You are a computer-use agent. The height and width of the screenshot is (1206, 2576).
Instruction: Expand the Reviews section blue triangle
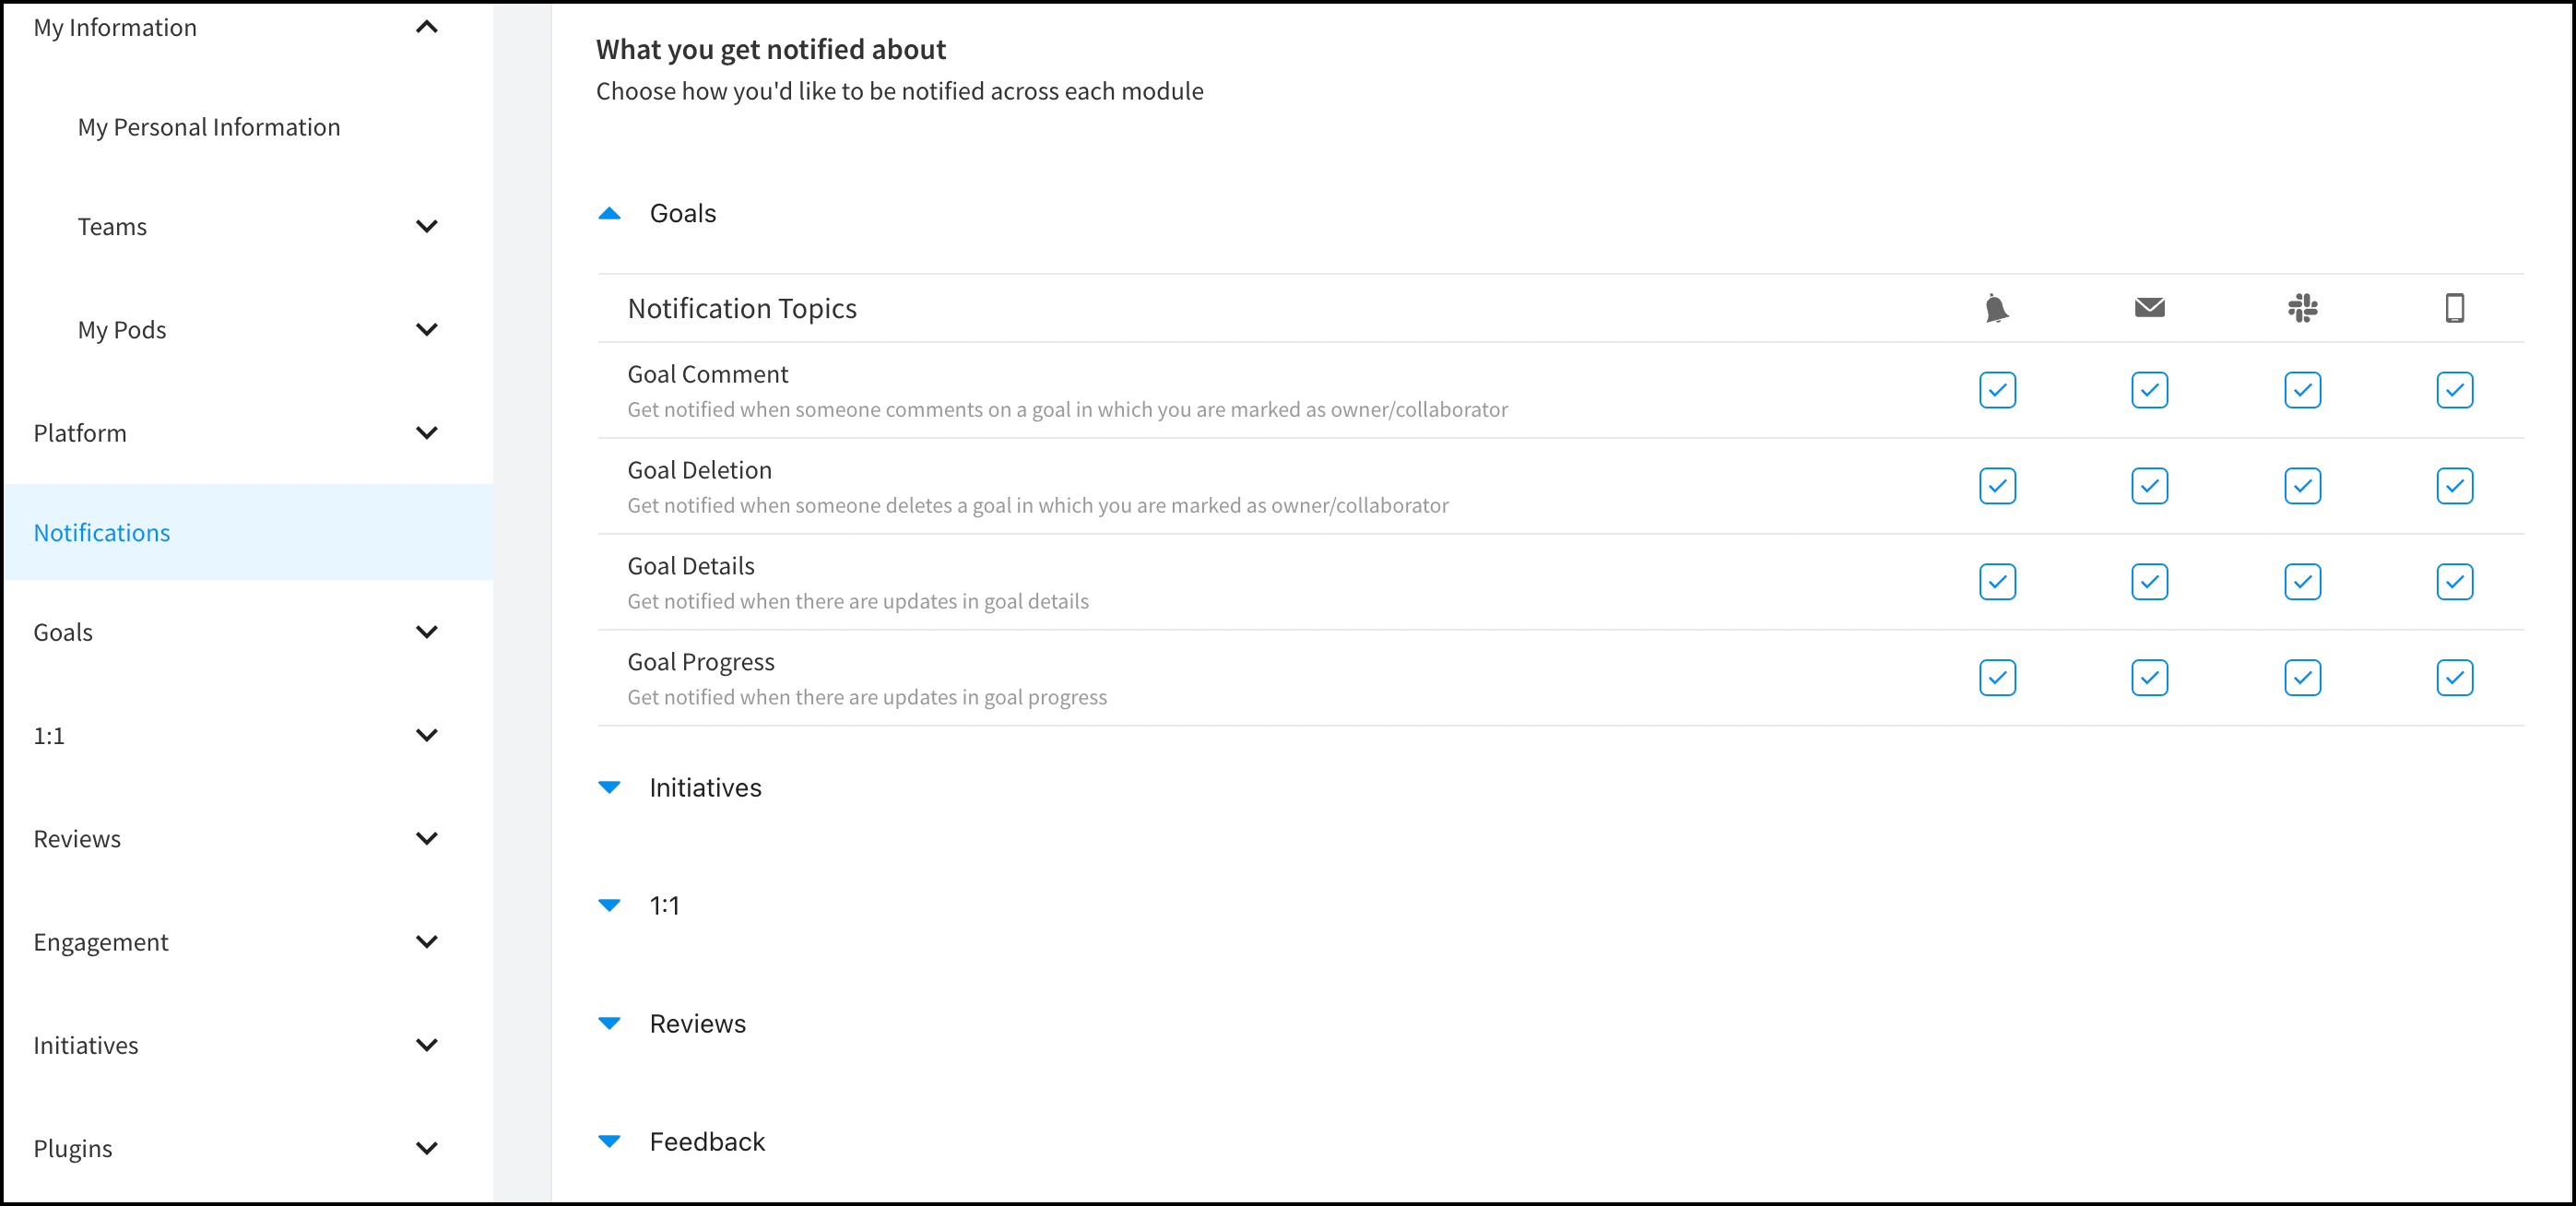click(x=609, y=1023)
